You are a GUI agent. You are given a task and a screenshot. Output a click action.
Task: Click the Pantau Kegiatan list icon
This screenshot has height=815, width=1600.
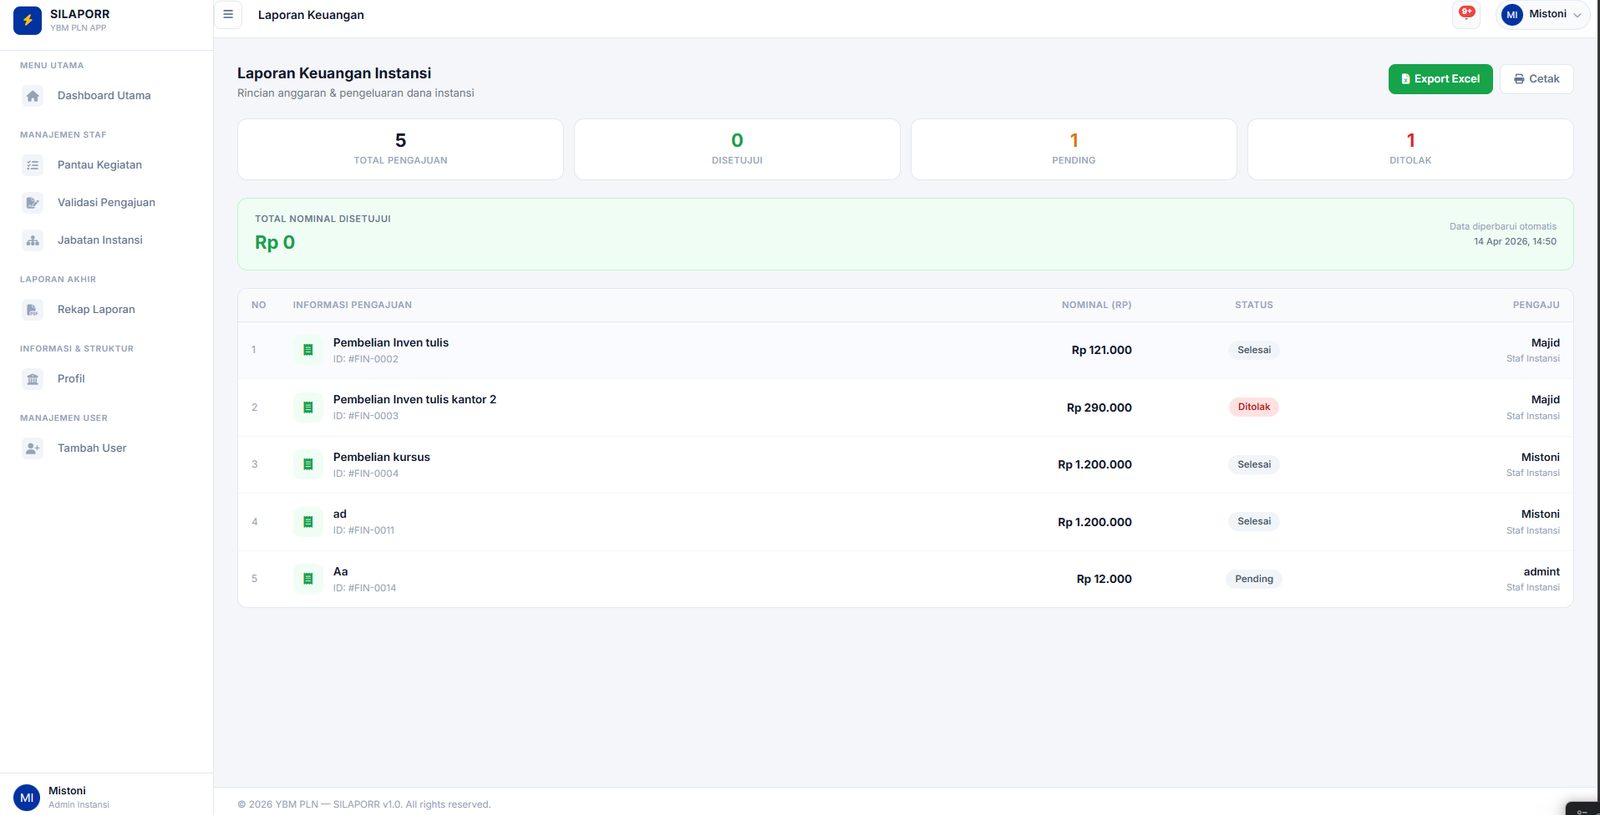click(33, 165)
